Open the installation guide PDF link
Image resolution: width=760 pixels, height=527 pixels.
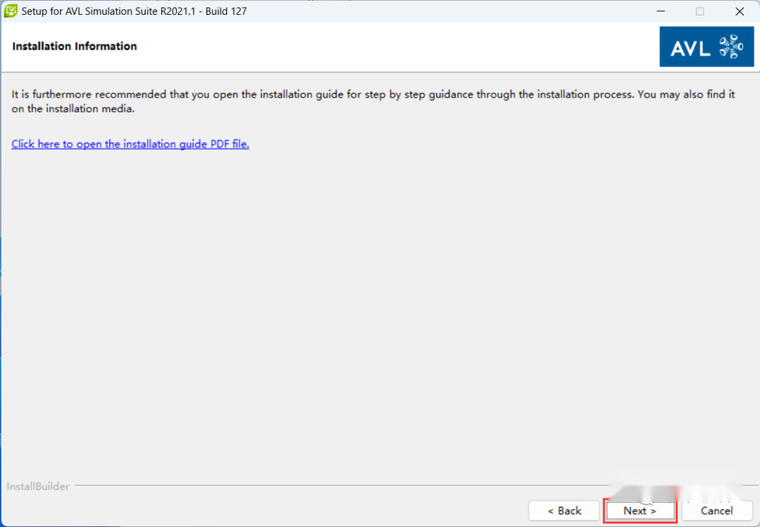pyautogui.click(x=130, y=144)
